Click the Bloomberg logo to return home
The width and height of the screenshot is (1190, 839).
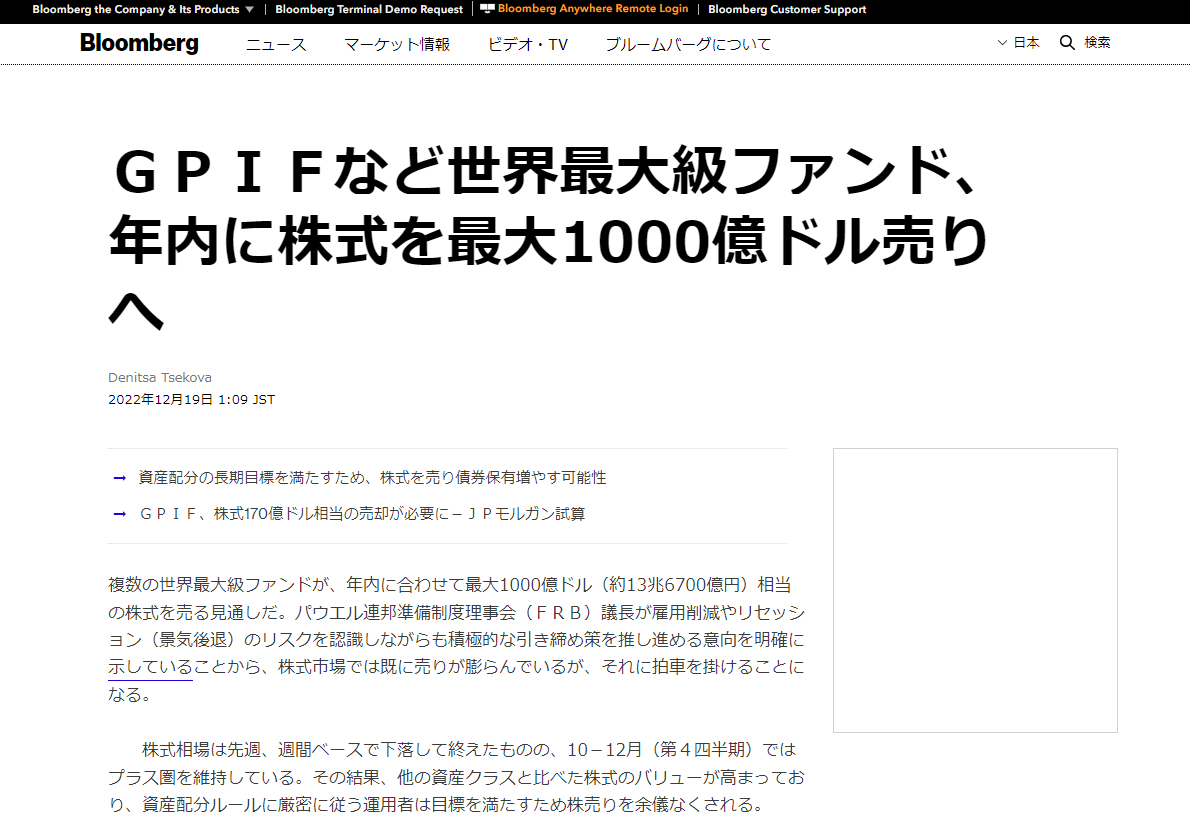[138, 43]
